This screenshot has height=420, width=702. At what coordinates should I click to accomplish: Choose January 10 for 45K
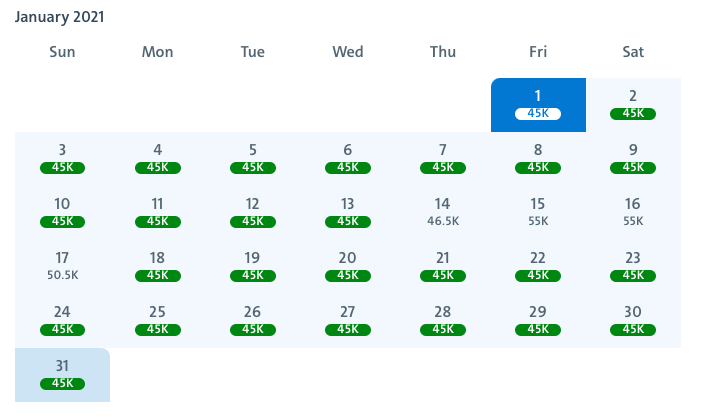click(x=62, y=212)
